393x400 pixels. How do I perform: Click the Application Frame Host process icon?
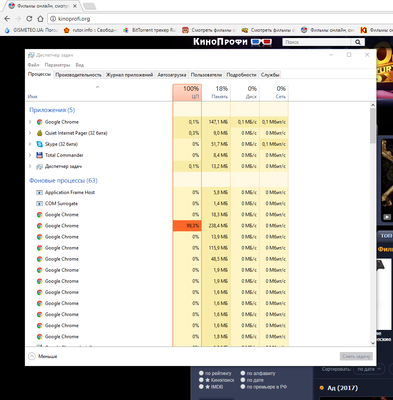[39, 192]
